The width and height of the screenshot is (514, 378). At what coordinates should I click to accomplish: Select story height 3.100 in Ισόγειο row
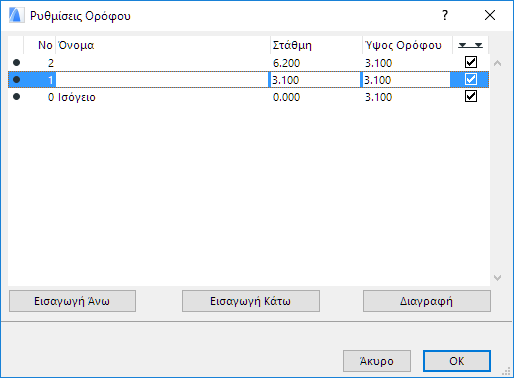point(378,97)
